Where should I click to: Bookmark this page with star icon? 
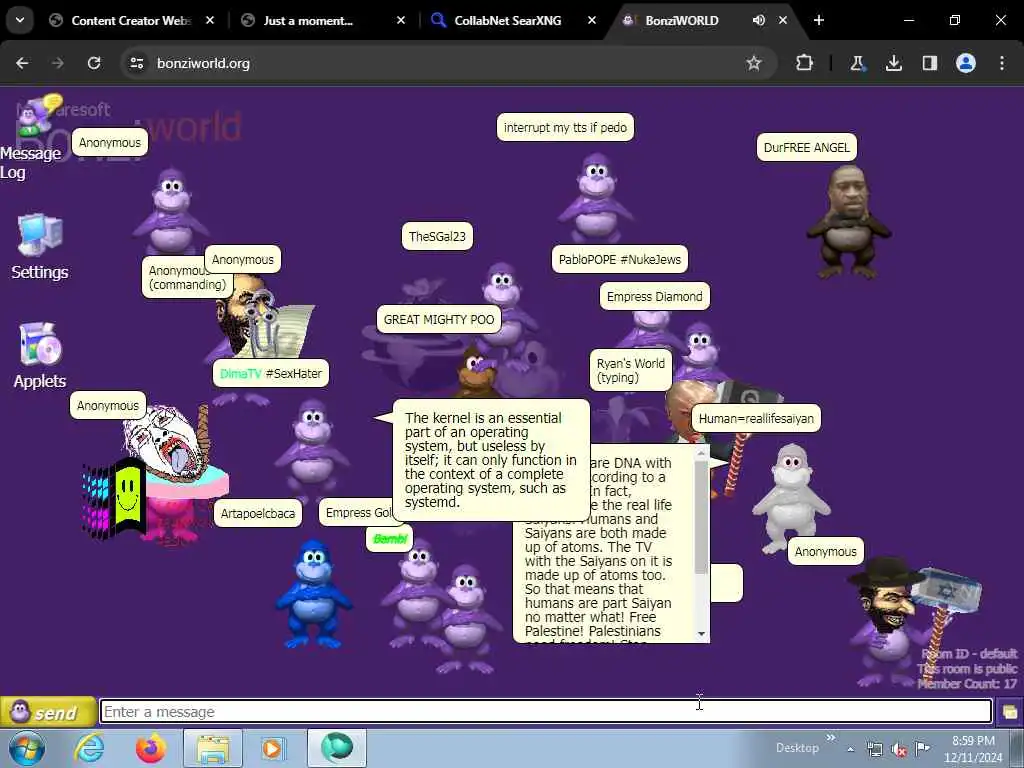pos(754,63)
